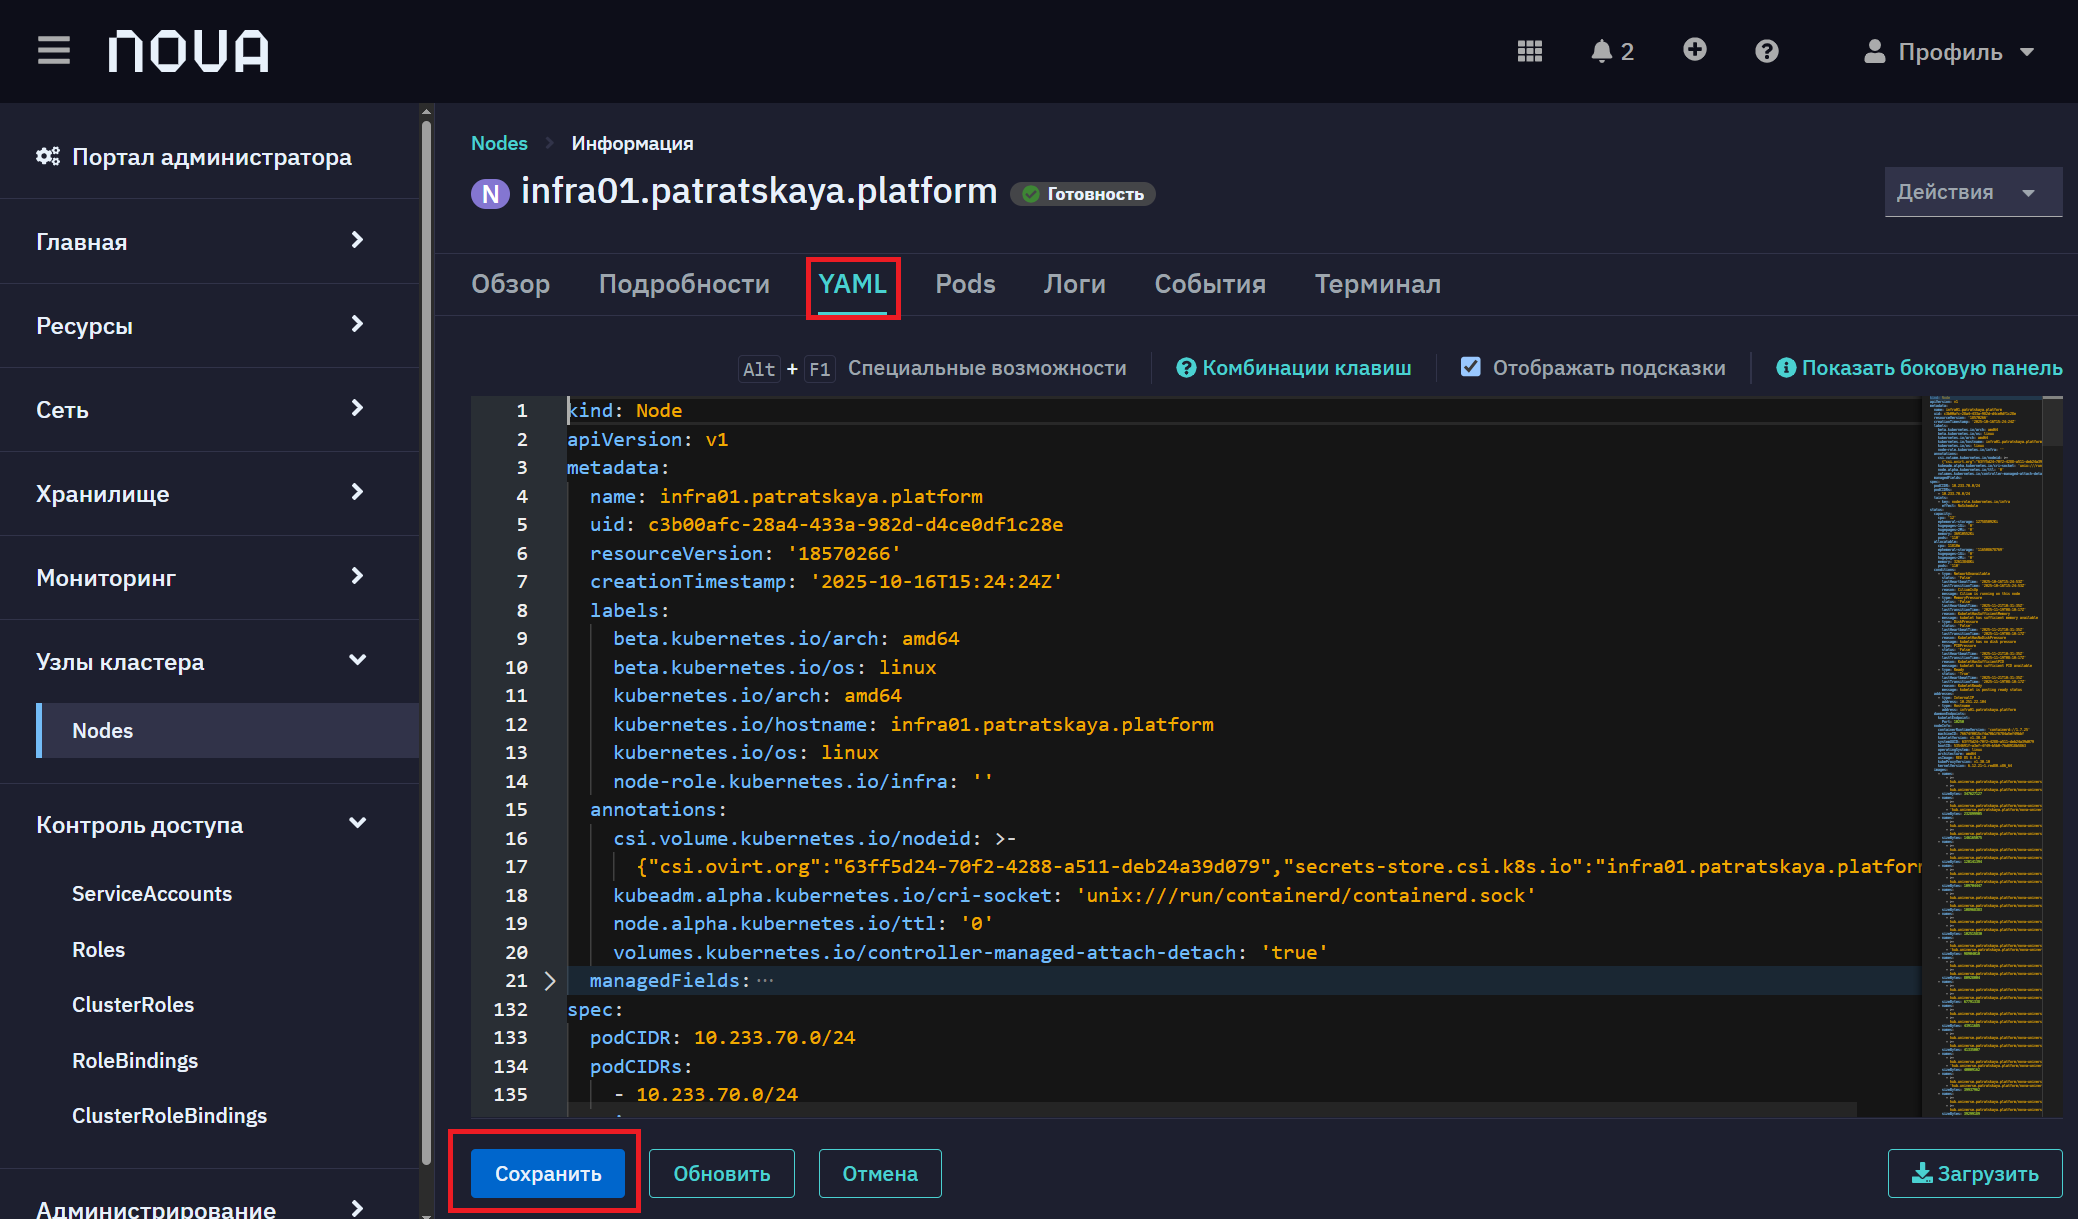Expand the Сеть menu section

tap(210, 409)
